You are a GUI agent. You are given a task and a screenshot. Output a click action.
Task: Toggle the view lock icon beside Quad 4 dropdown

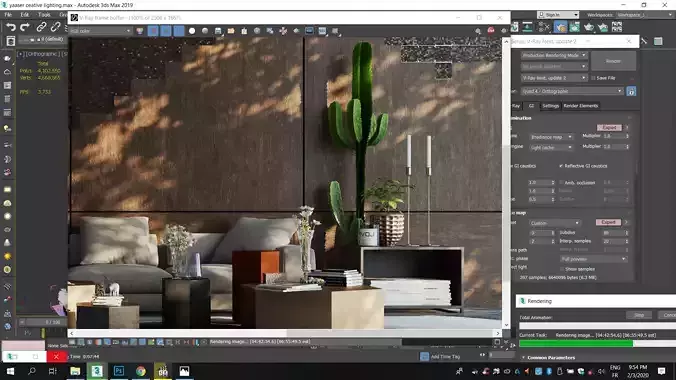coord(631,91)
